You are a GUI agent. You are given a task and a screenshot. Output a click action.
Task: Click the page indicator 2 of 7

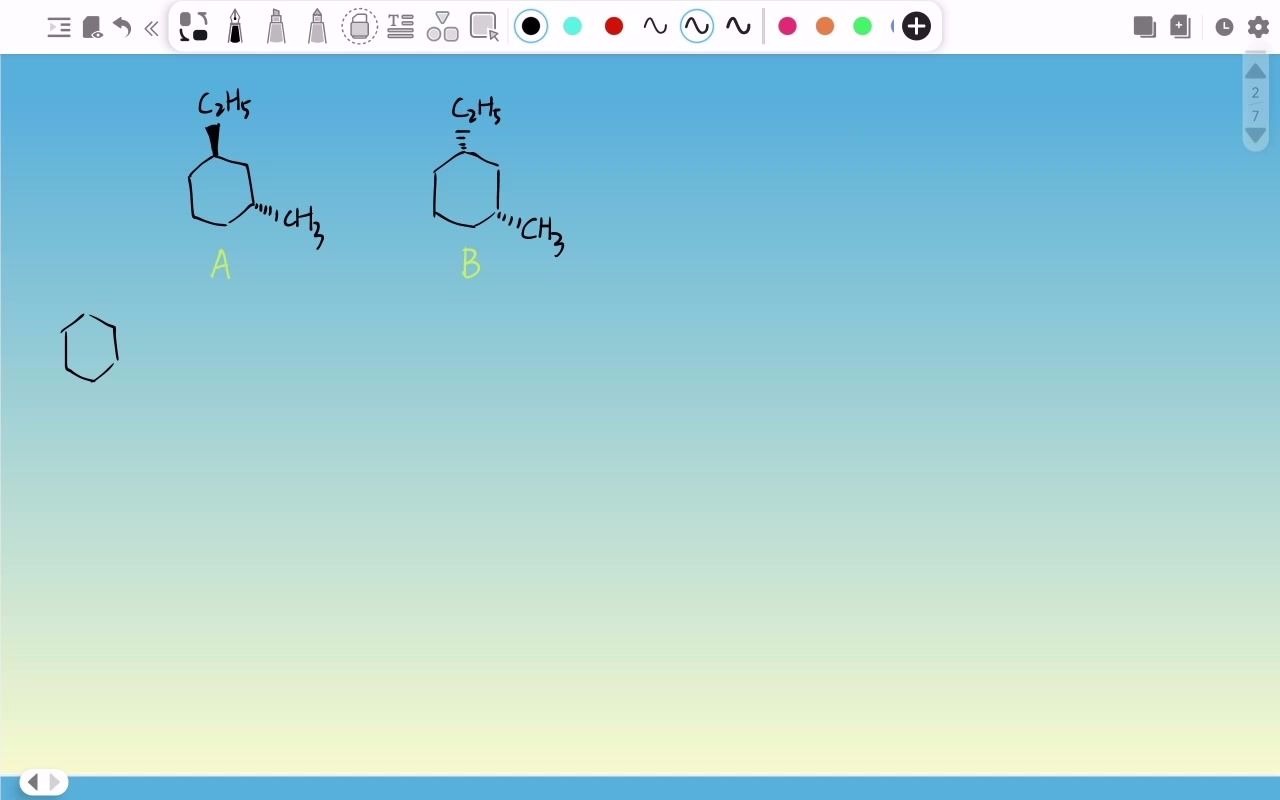1255,104
